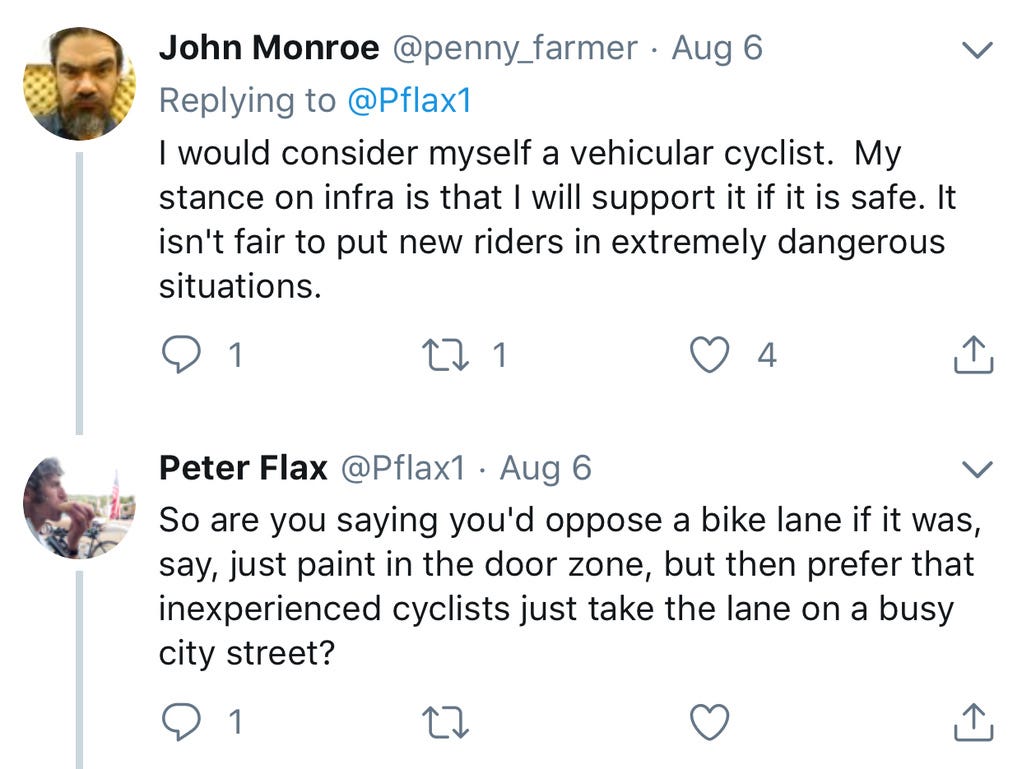Open John Monroe's display name
1022x769 pixels.
pyautogui.click(x=269, y=48)
